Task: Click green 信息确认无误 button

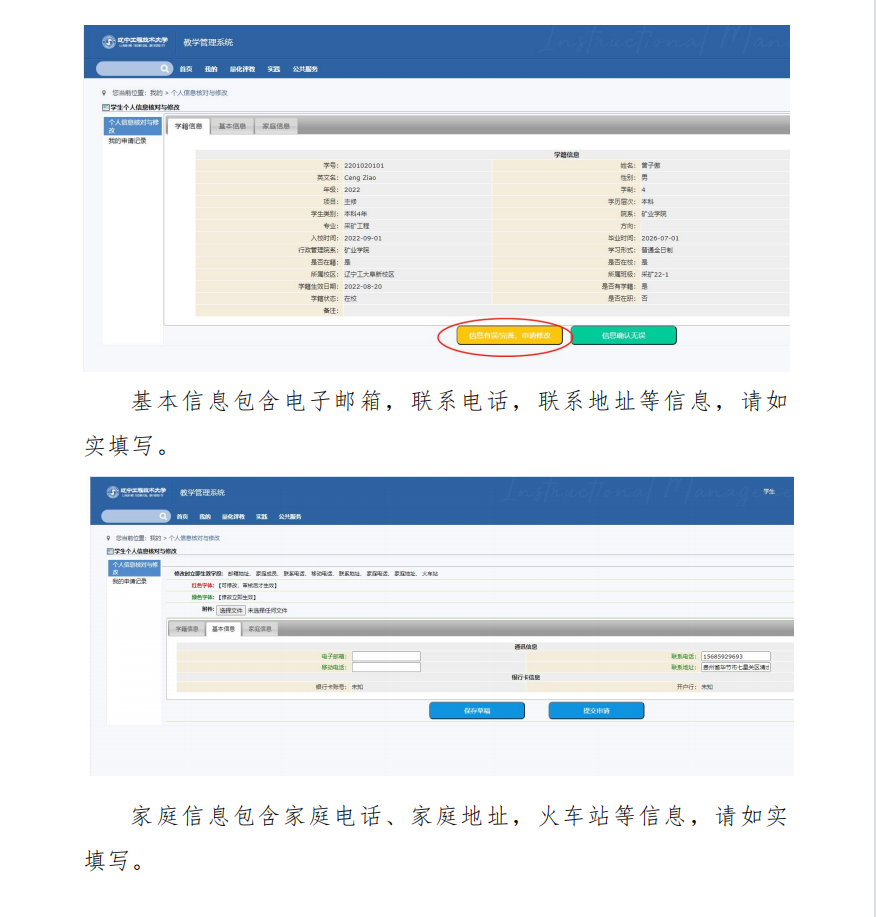Action: tap(623, 336)
